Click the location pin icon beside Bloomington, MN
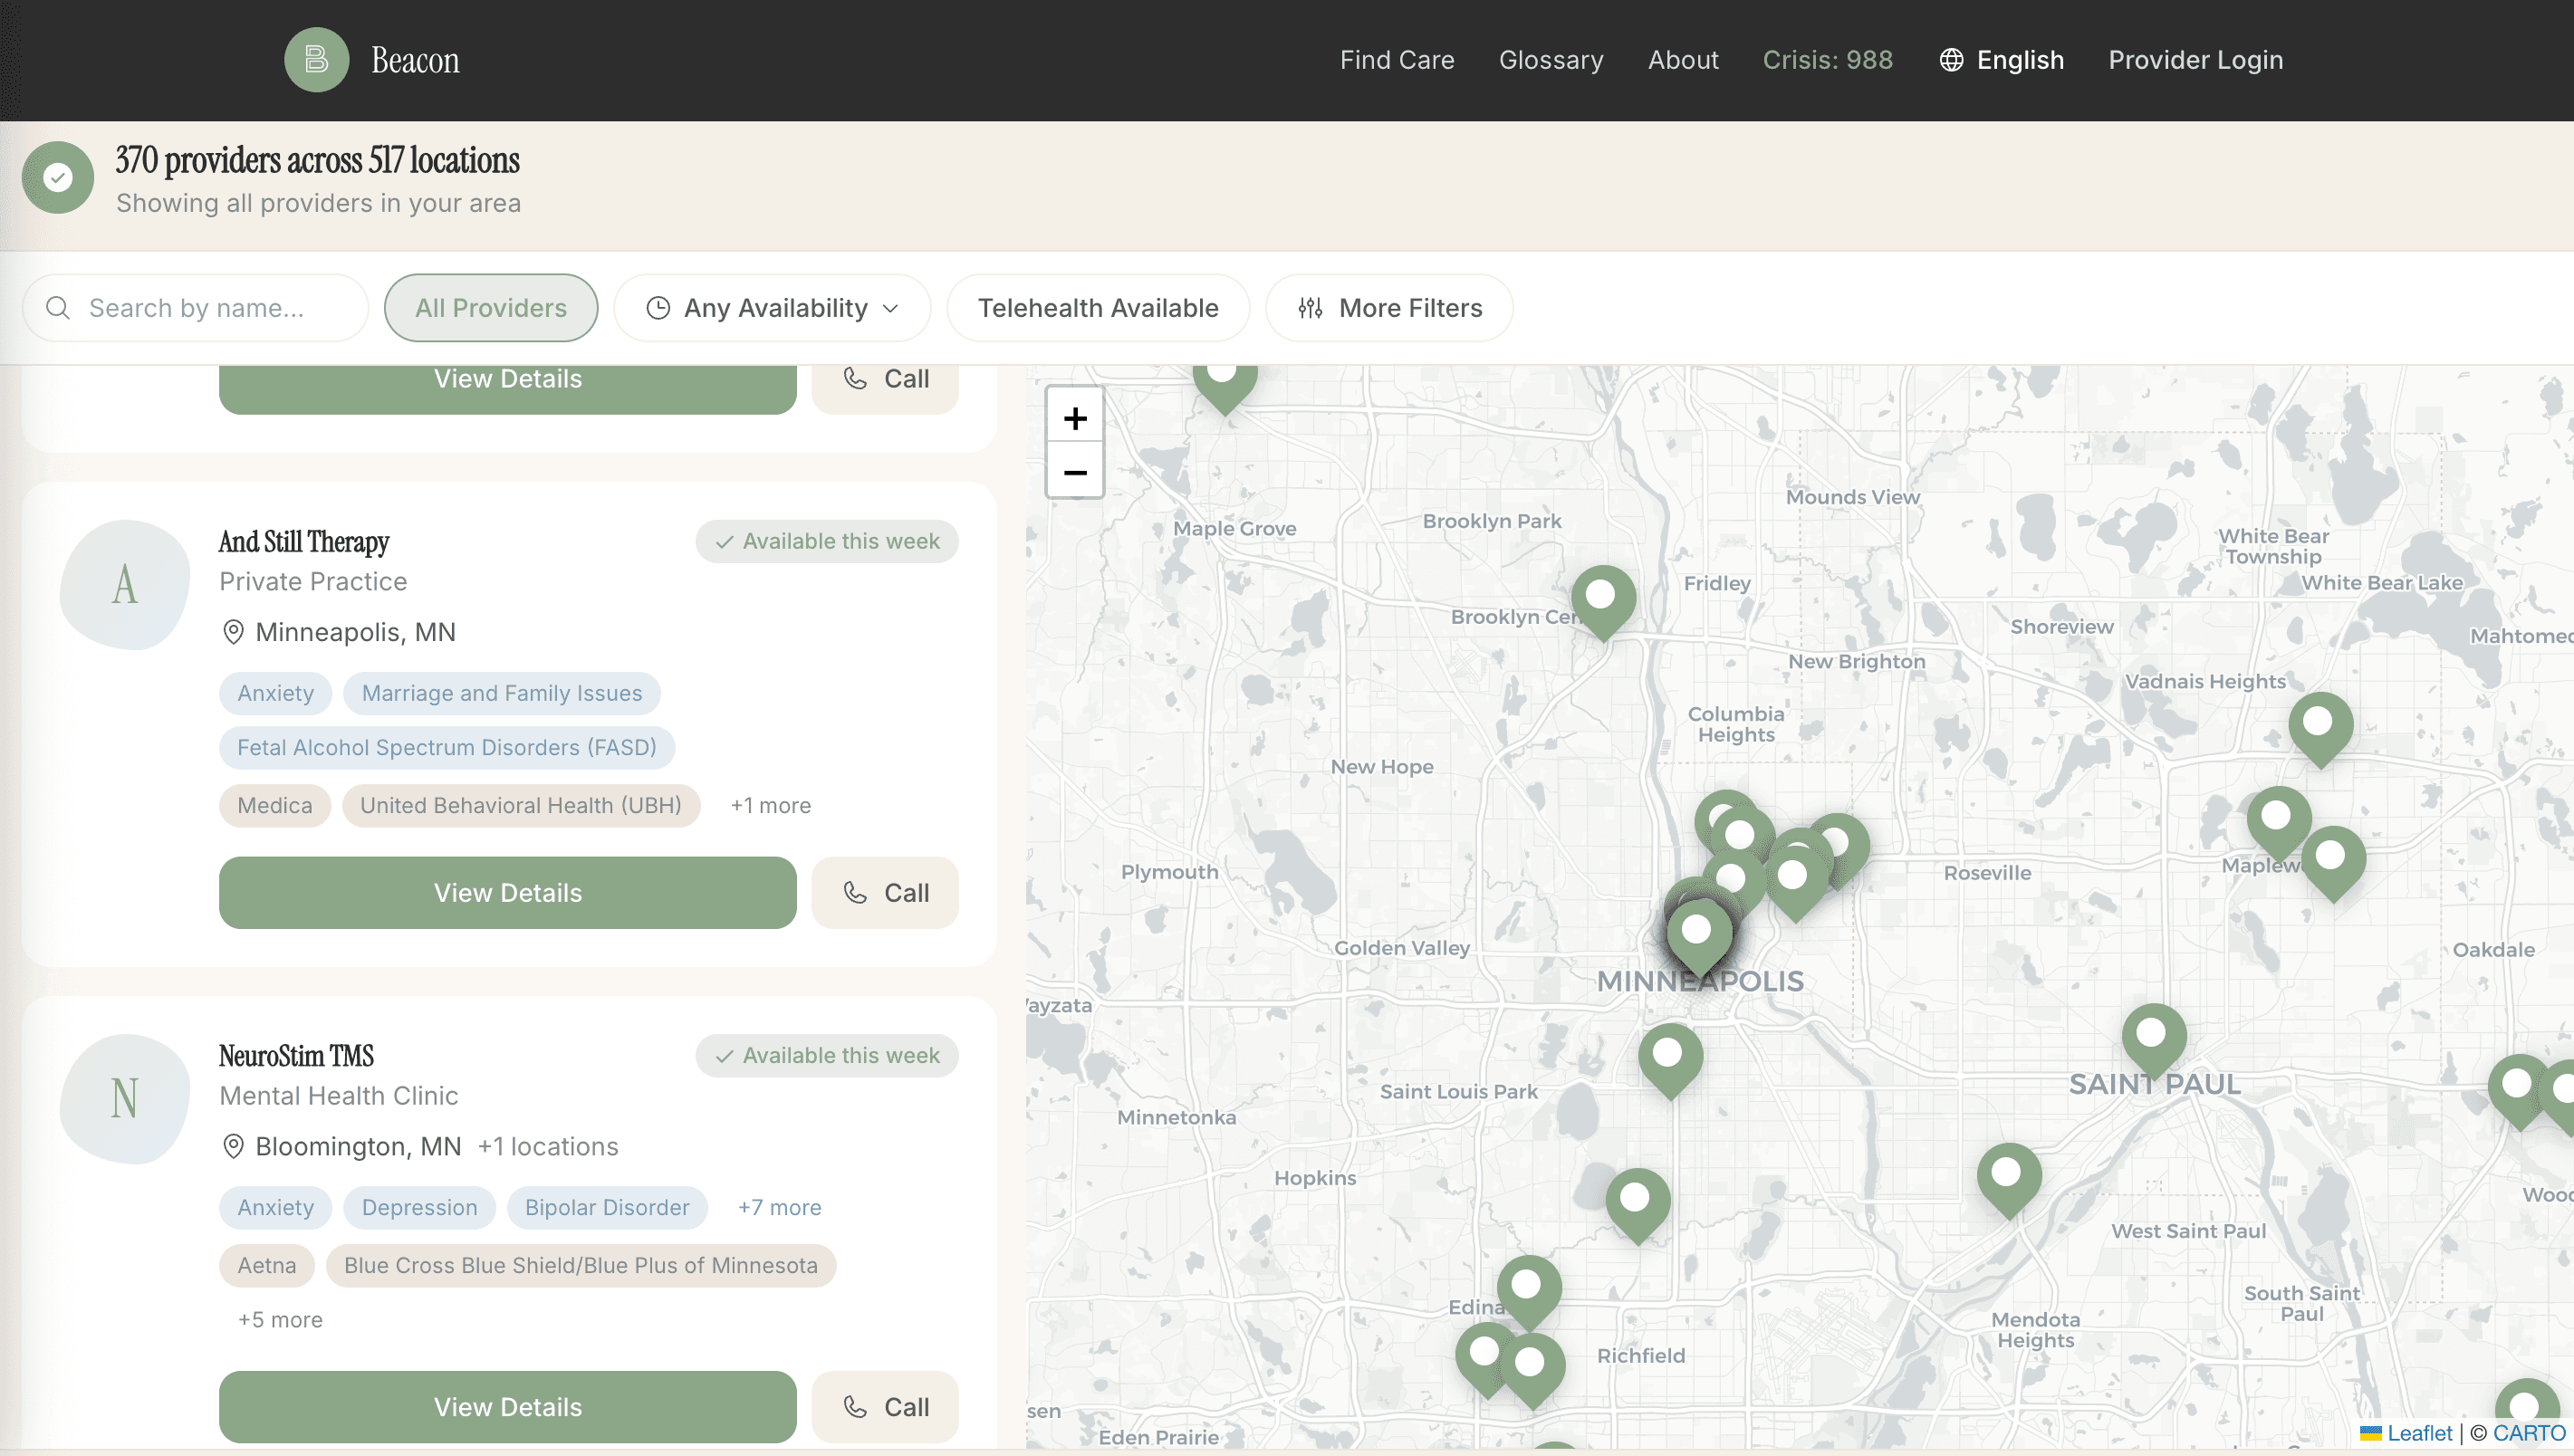This screenshot has height=1456, width=2574. (x=233, y=1146)
